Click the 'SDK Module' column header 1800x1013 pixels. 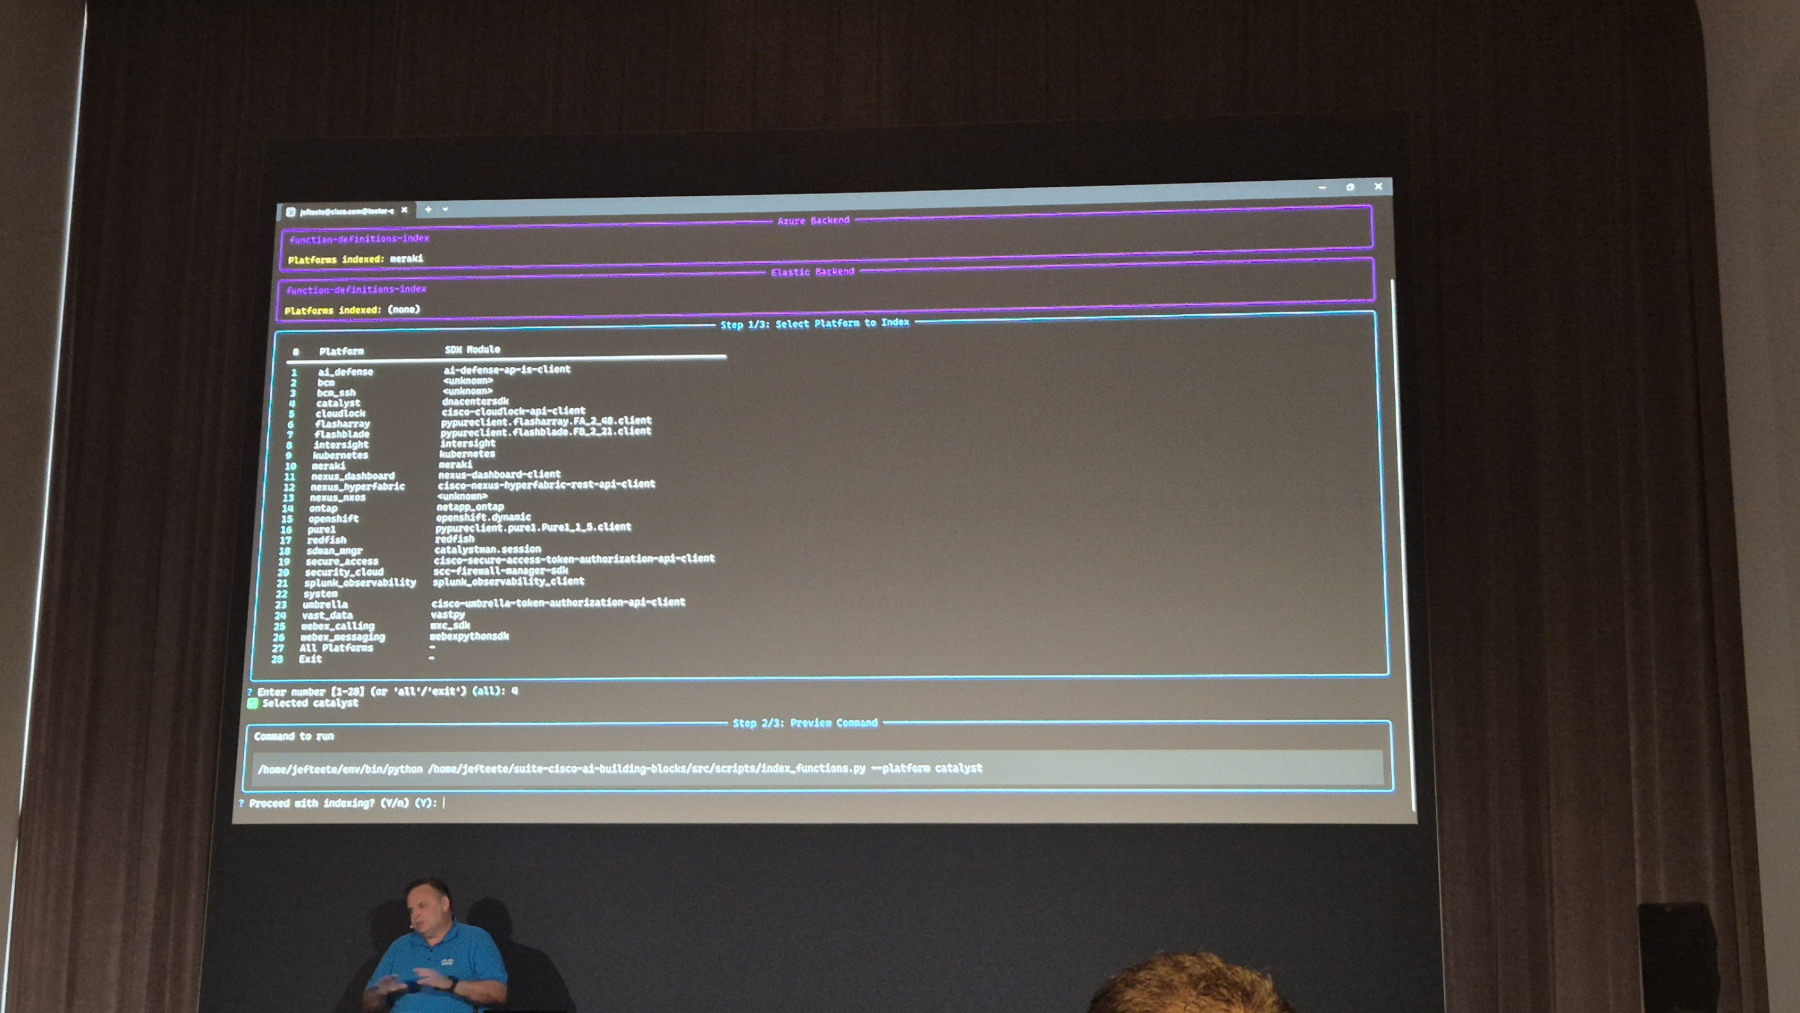472,350
